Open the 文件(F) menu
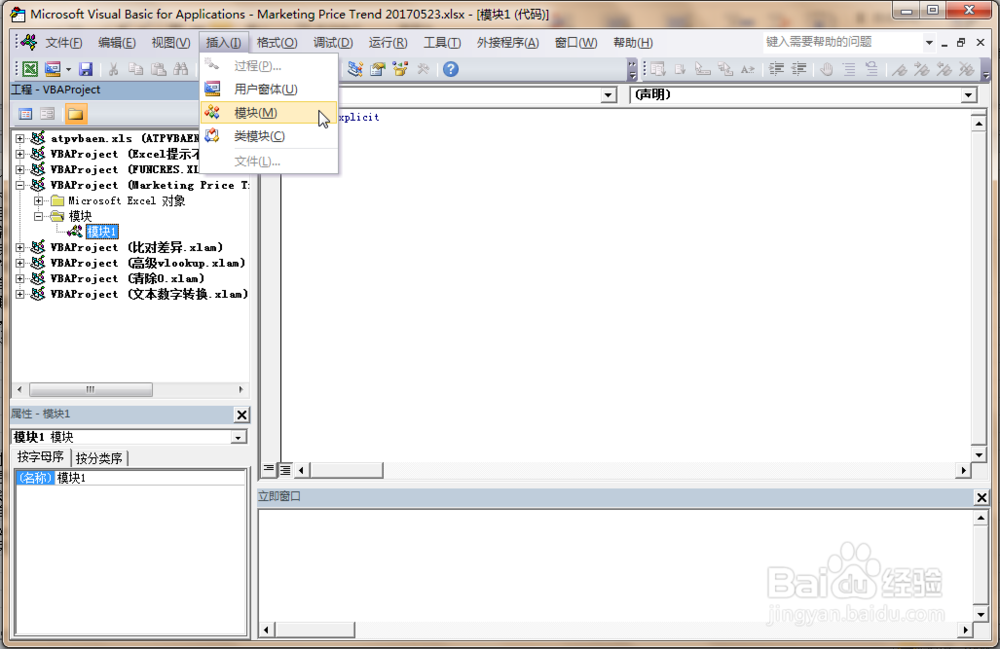Viewport: 1000px width, 649px height. (x=64, y=43)
